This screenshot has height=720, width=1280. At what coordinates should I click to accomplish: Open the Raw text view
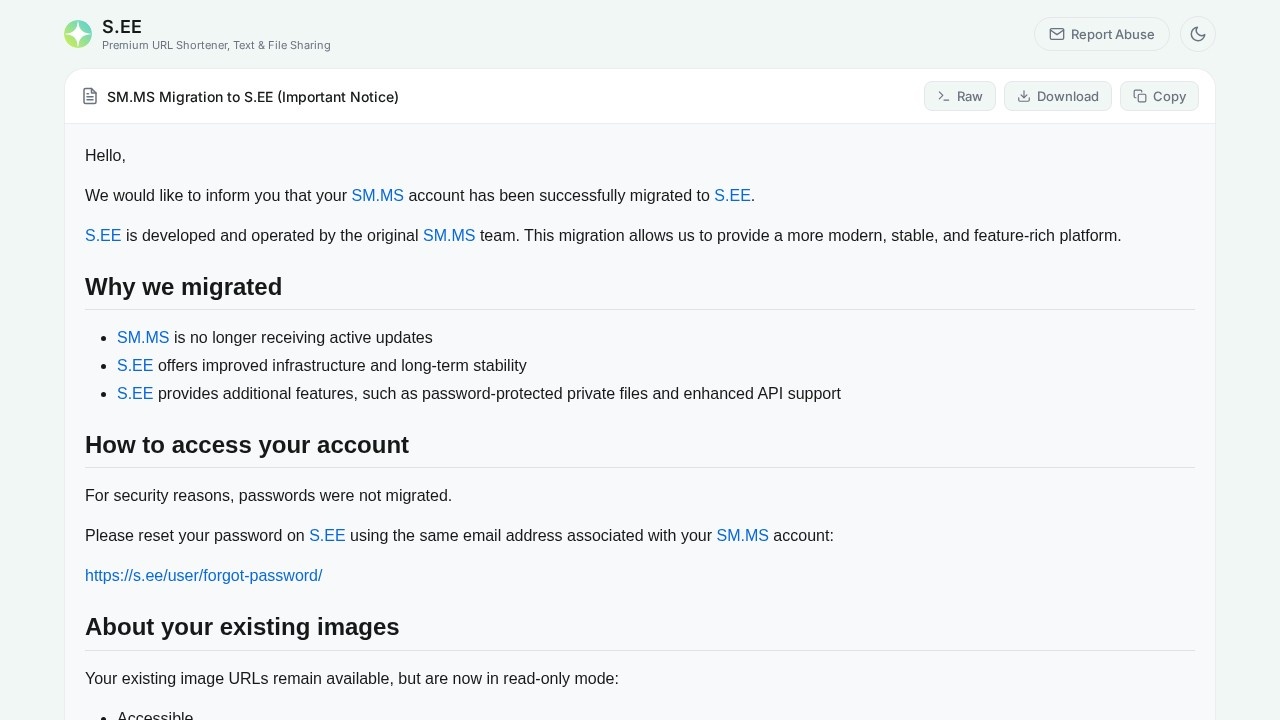point(959,96)
